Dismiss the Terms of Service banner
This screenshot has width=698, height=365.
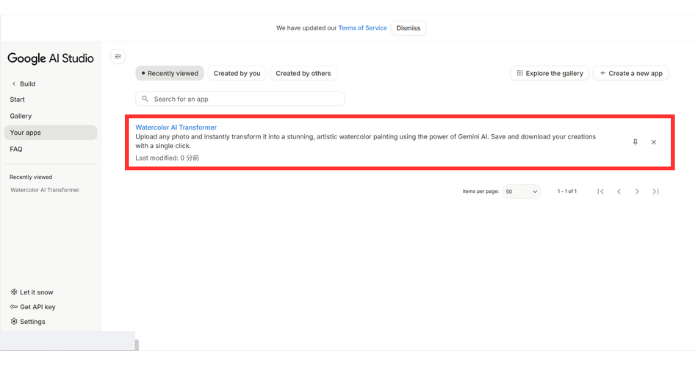(x=408, y=28)
